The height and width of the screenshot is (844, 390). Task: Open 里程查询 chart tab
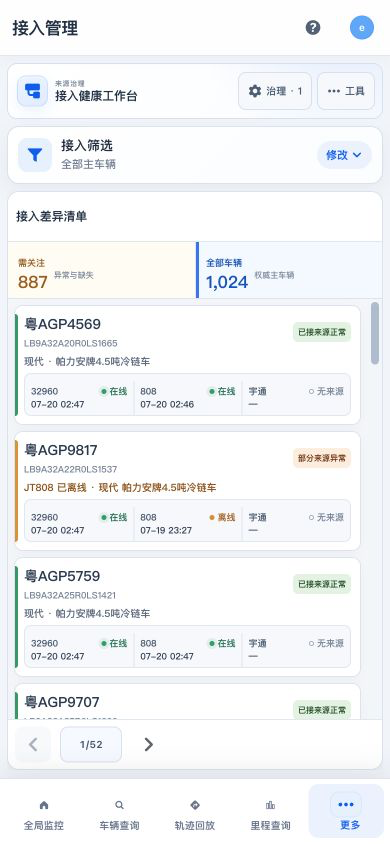click(271, 815)
